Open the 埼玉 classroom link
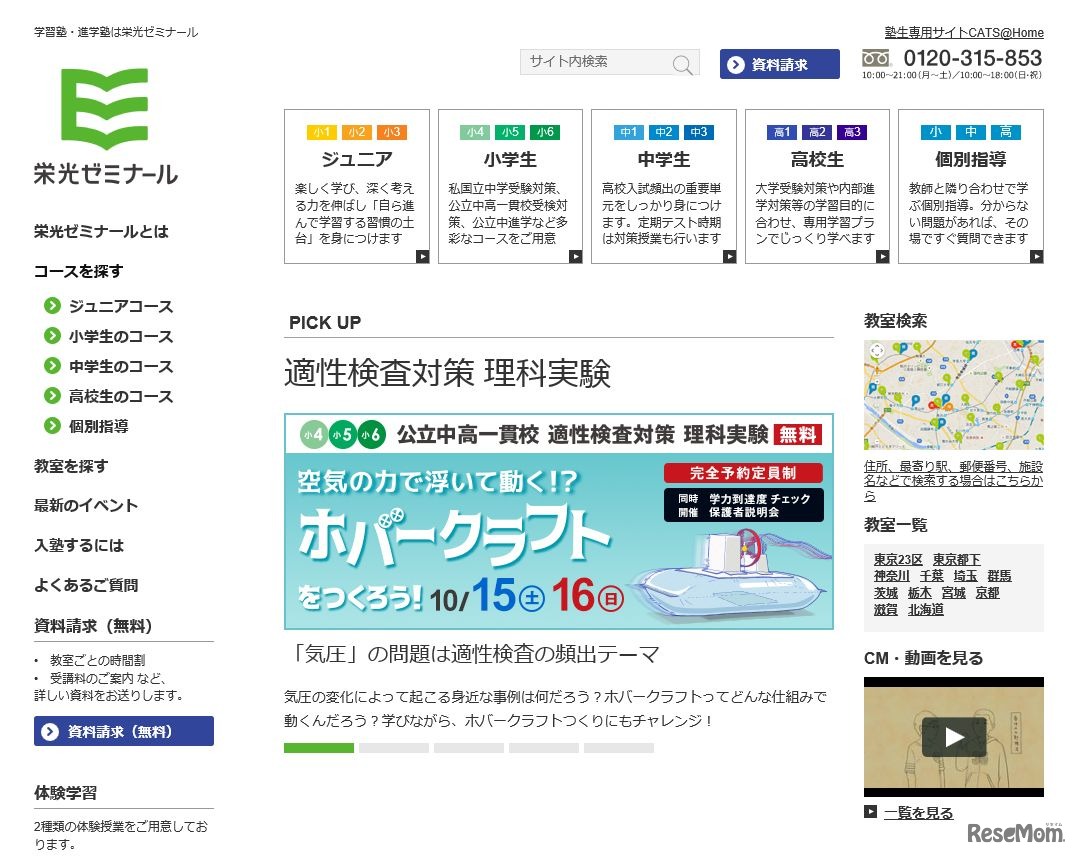This screenshot has width=1078, height=856. (965, 576)
